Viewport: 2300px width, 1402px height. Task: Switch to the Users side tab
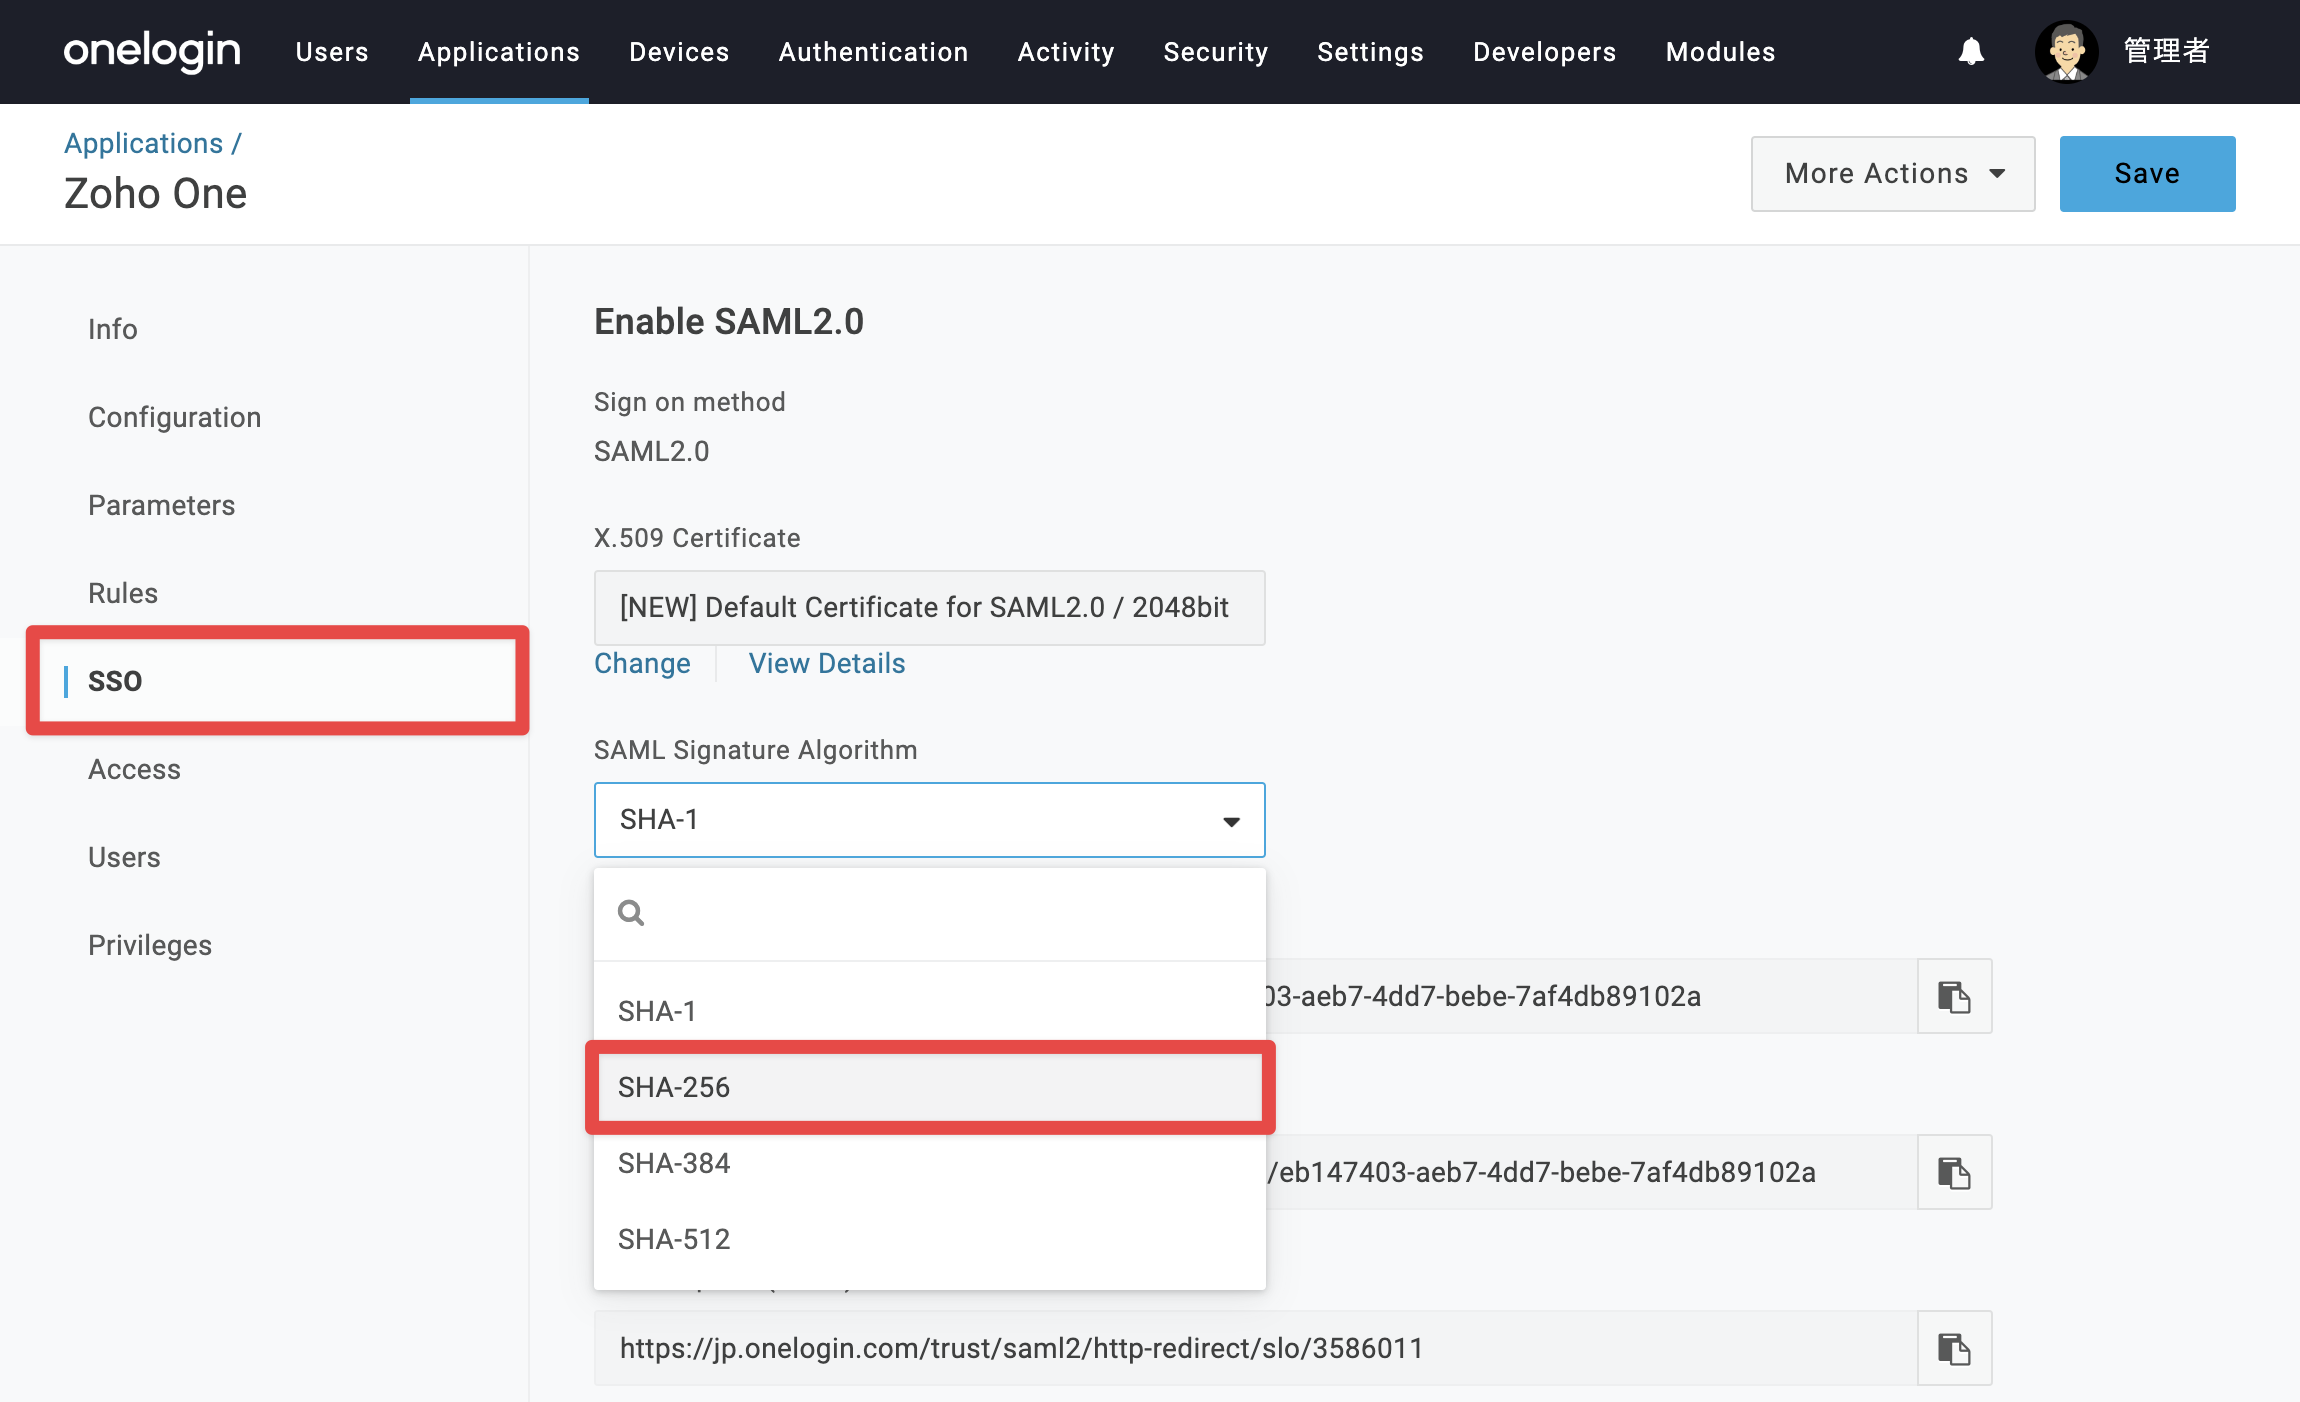pos(124,857)
